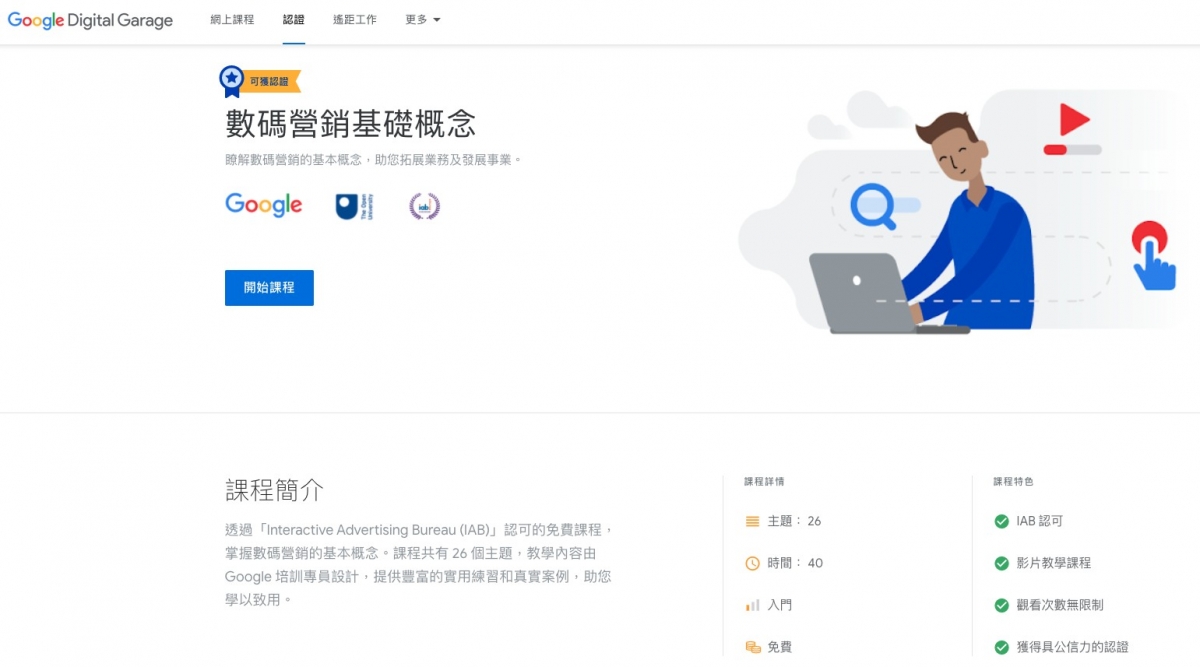The image size is (1200, 667).
Task: Click the 開始課程 button
Action: pos(269,287)
